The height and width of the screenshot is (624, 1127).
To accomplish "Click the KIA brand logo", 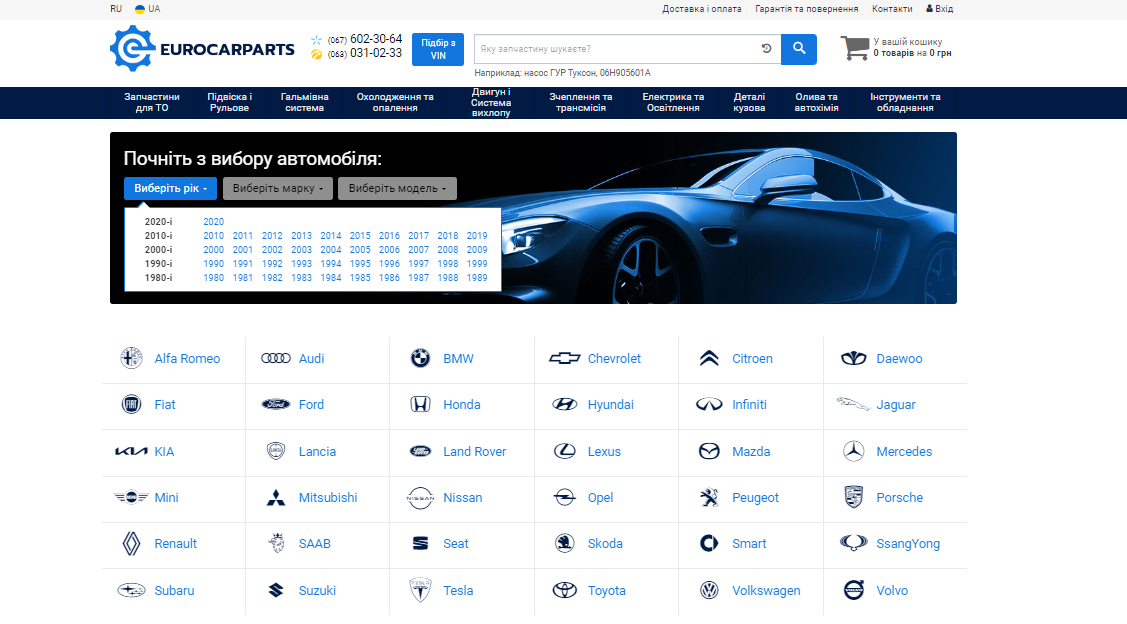I will pyautogui.click(x=131, y=451).
